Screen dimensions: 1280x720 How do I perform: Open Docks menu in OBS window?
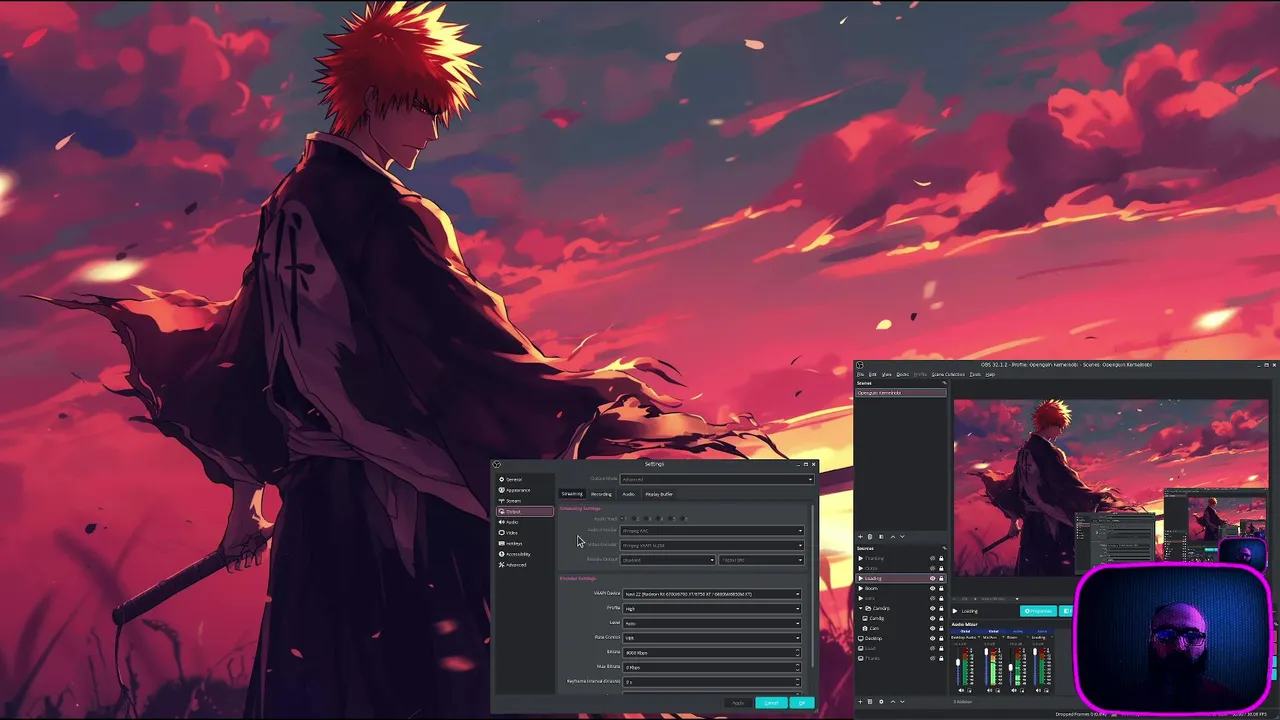coord(902,374)
